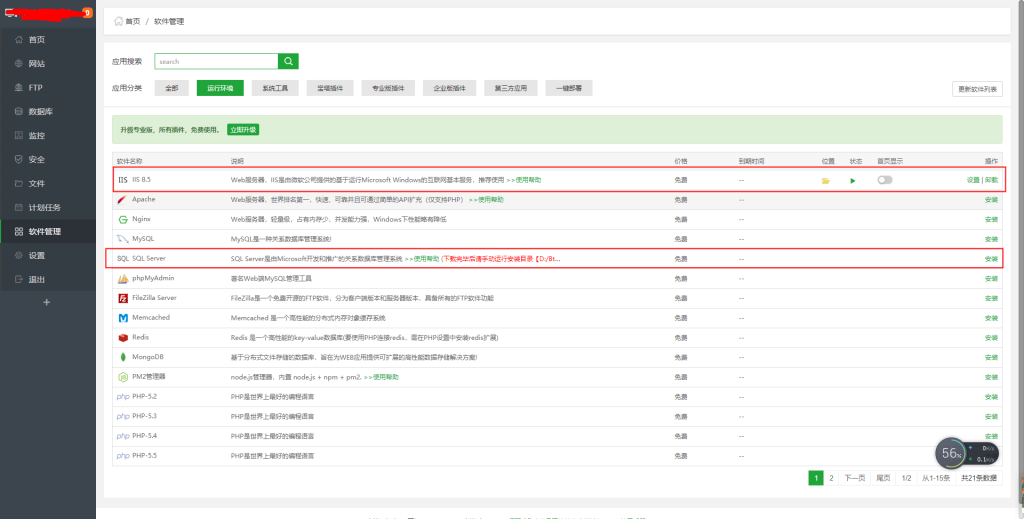Click the Apache feather icon

122,199
